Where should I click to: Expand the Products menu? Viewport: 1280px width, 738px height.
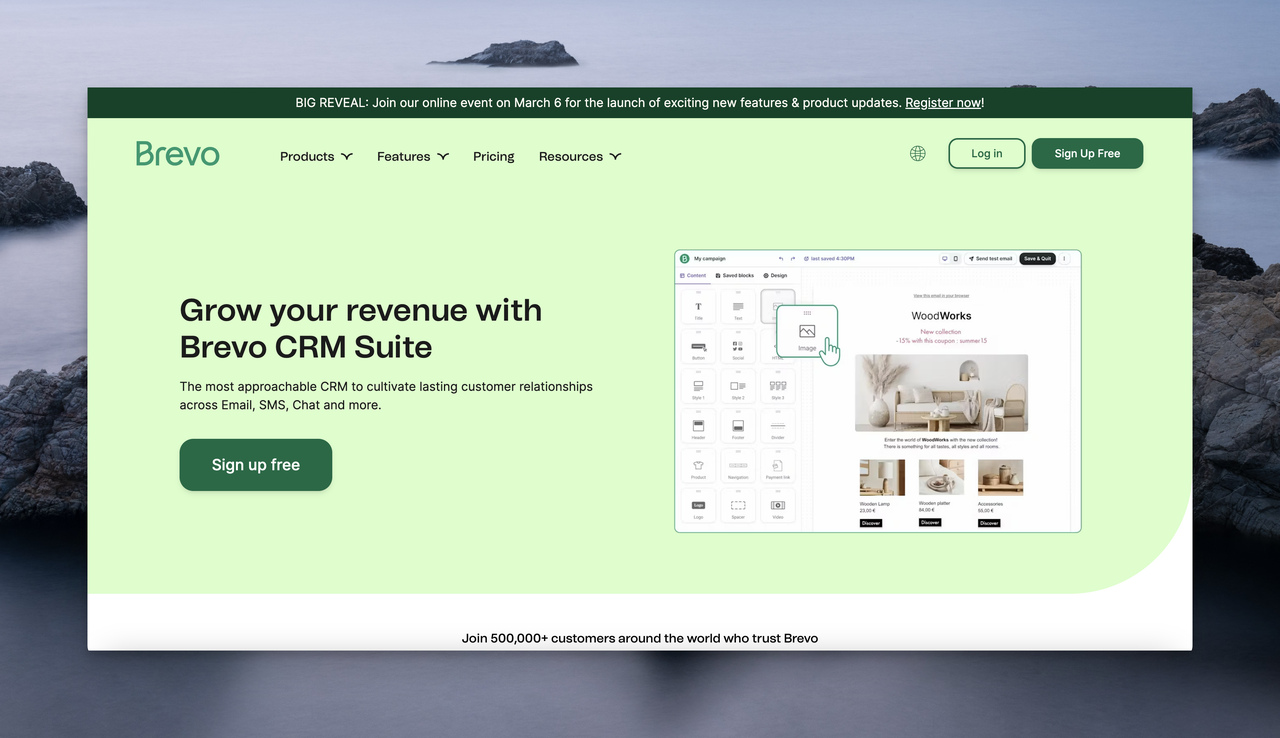coord(316,156)
